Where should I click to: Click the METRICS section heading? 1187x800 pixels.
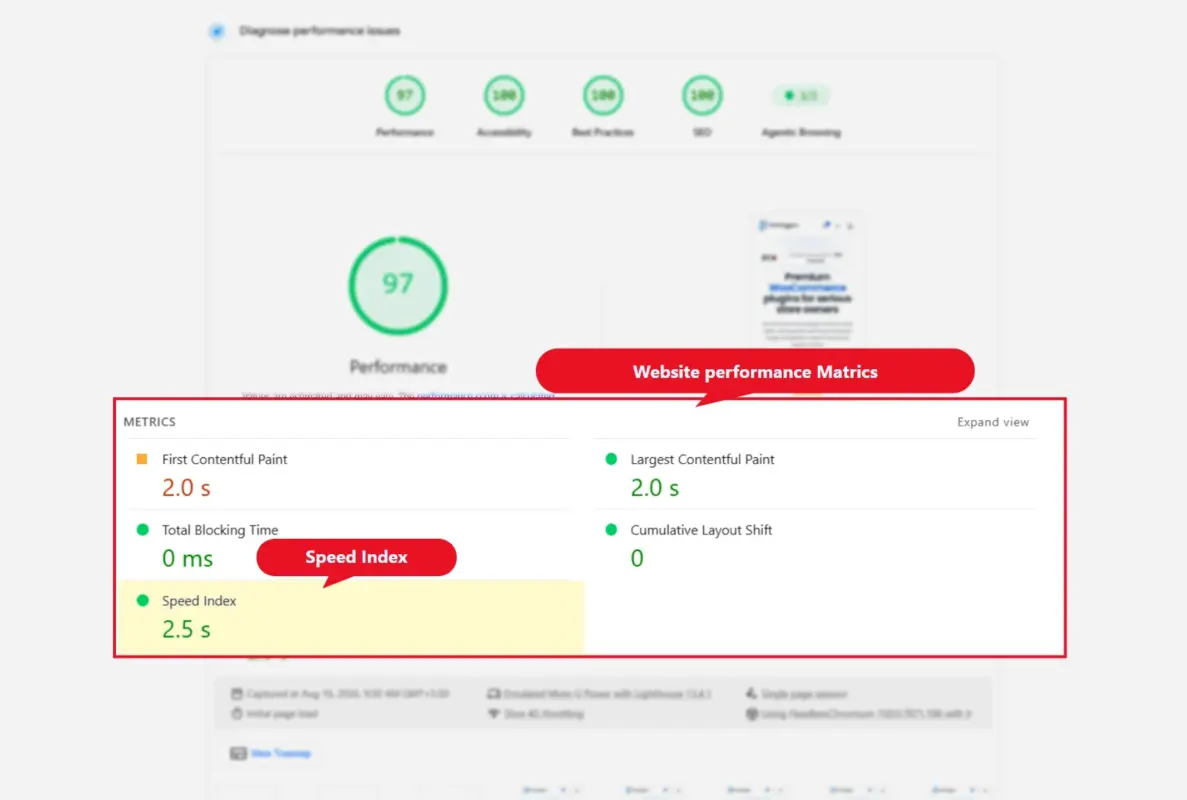click(149, 422)
